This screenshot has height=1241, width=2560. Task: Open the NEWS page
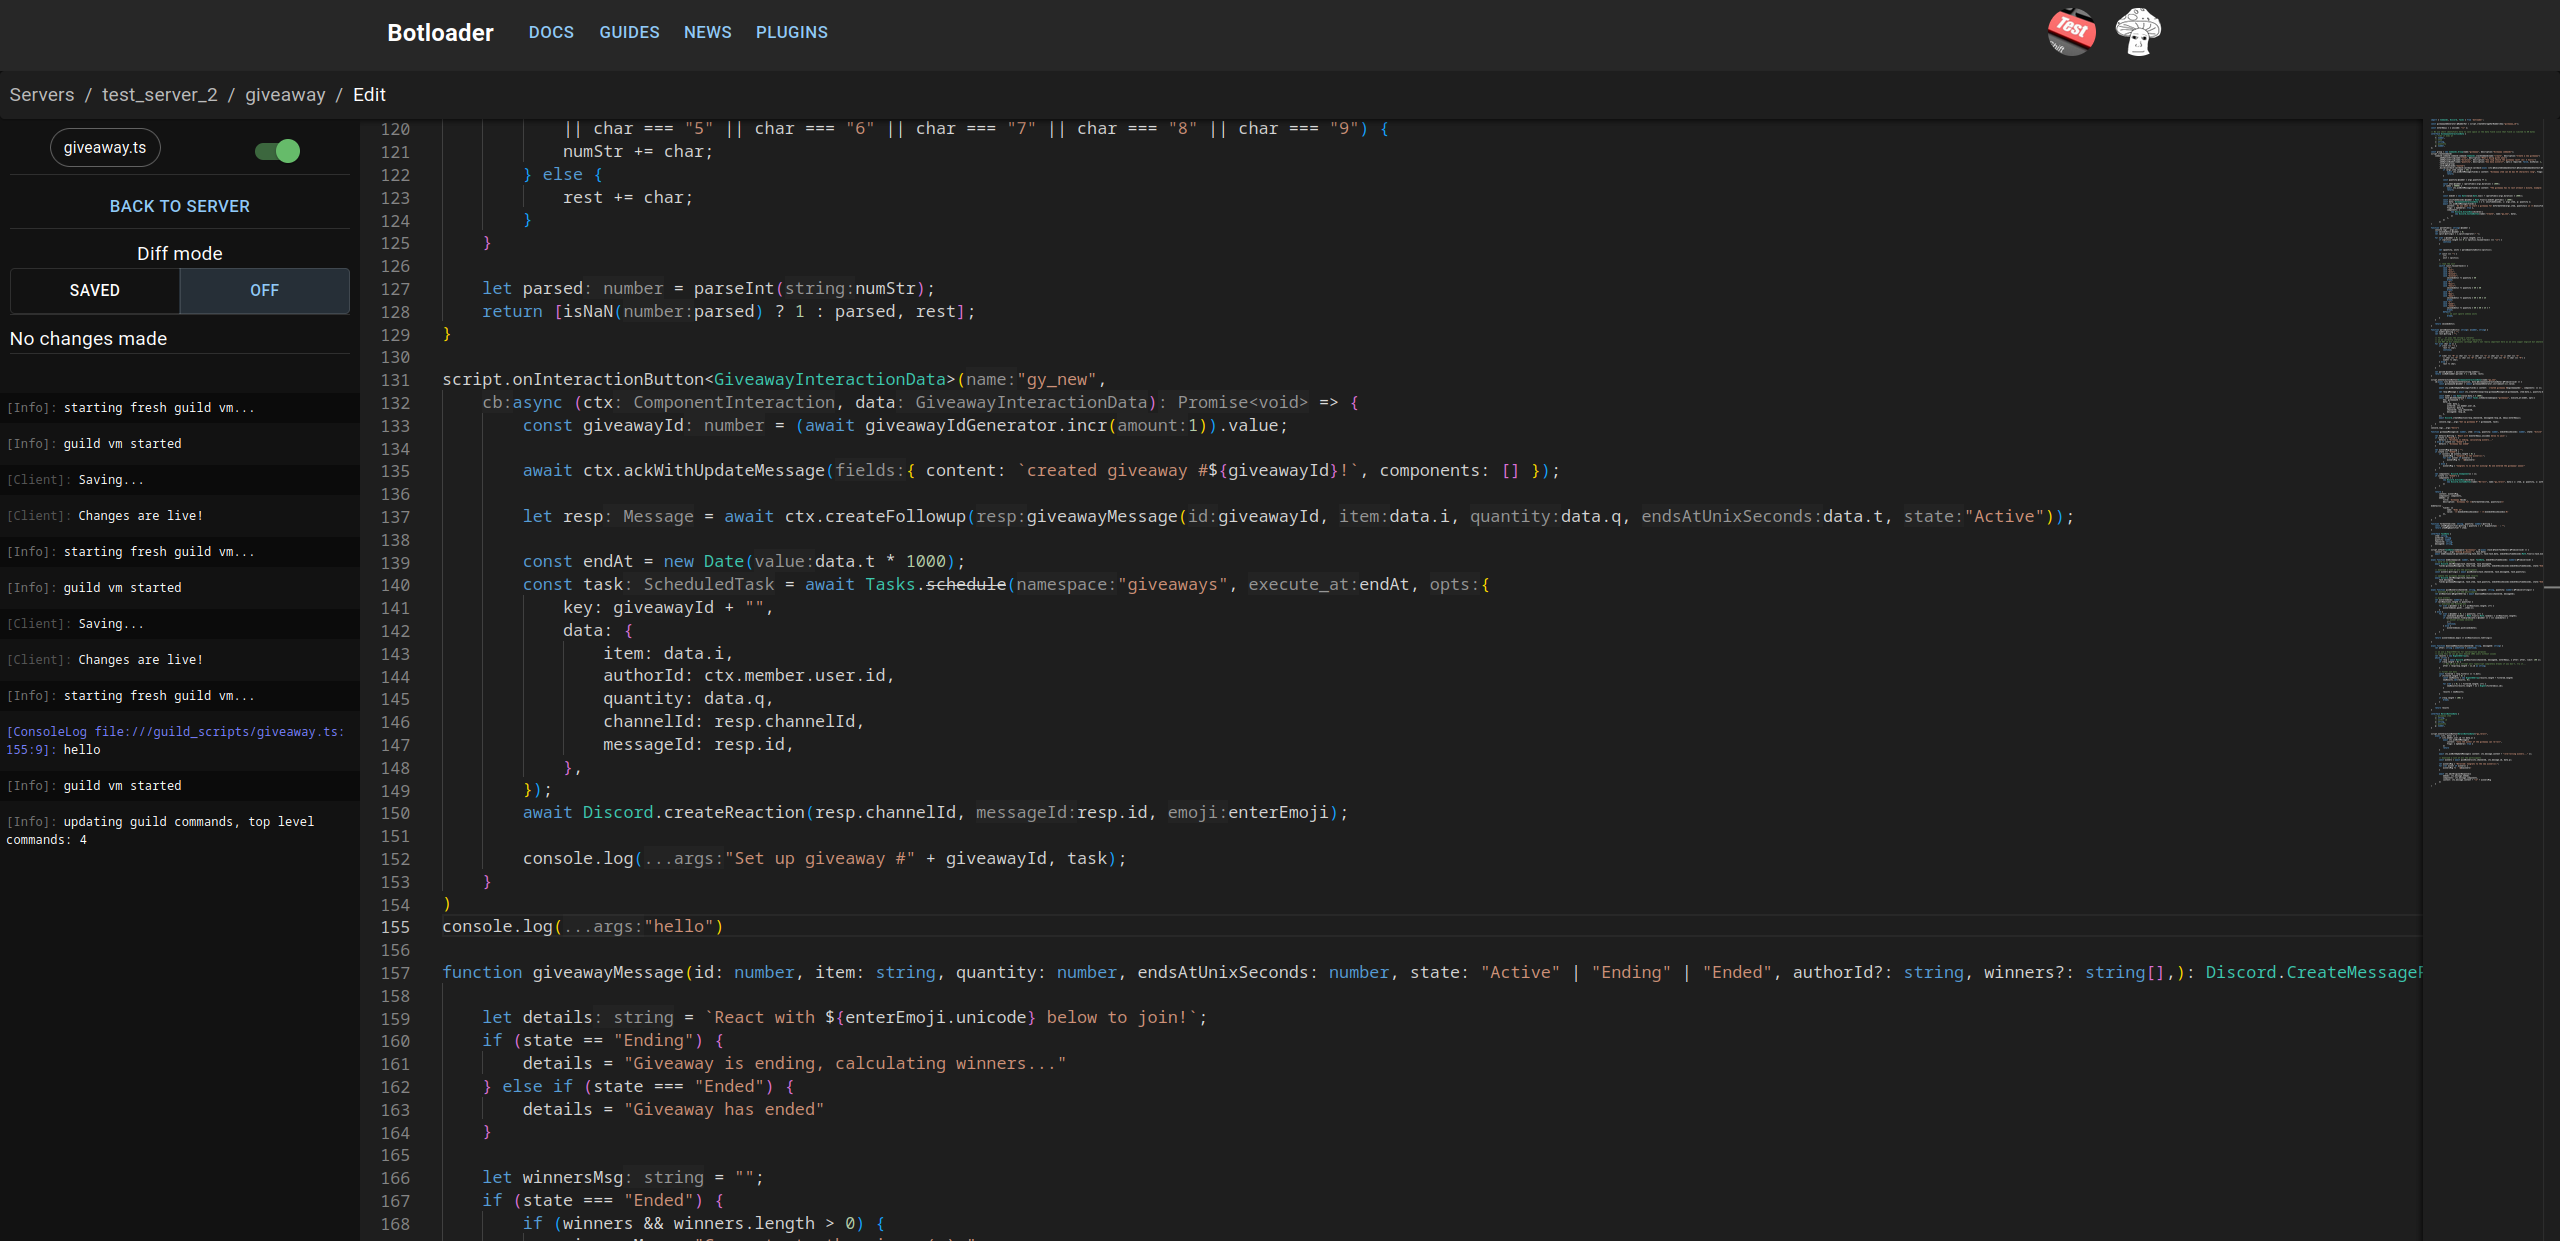click(x=707, y=32)
